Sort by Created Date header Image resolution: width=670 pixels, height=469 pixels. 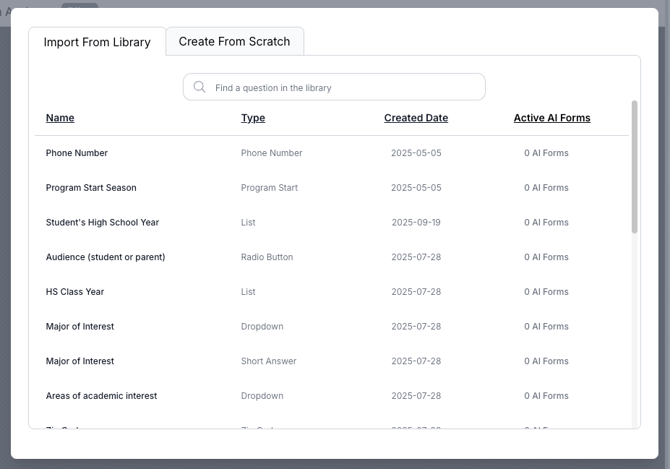pos(416,118)
